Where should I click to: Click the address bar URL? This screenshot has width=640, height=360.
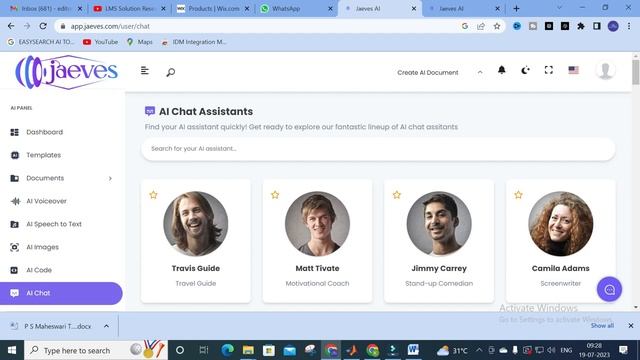110,26
